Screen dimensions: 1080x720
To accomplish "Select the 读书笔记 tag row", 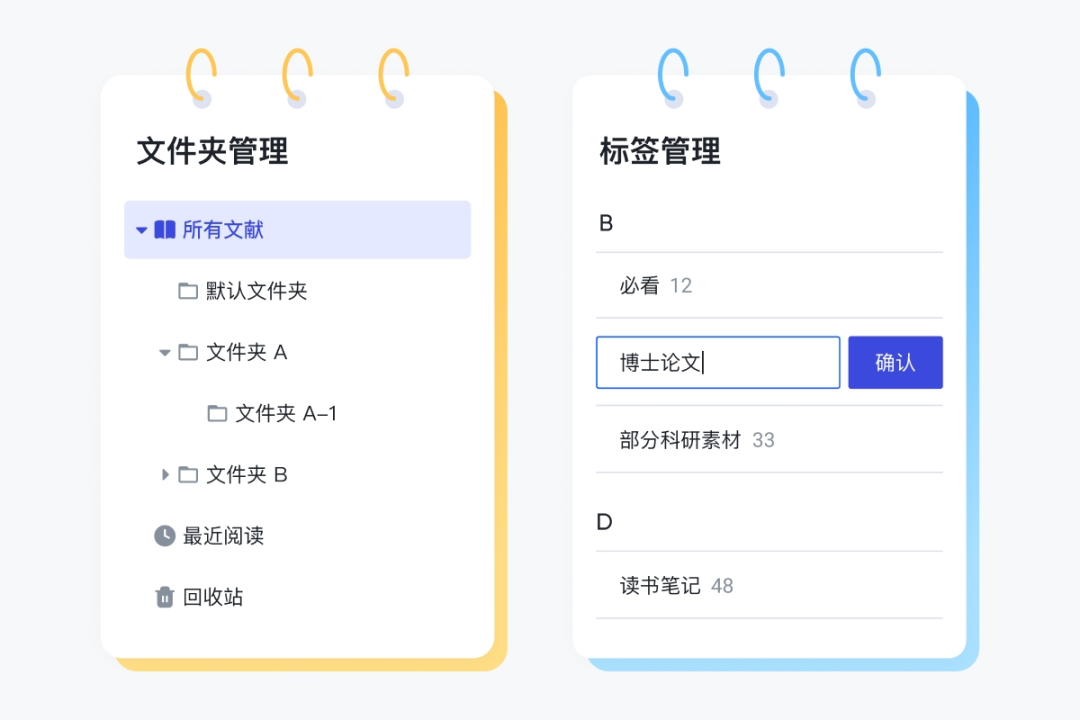I will 769,586.
